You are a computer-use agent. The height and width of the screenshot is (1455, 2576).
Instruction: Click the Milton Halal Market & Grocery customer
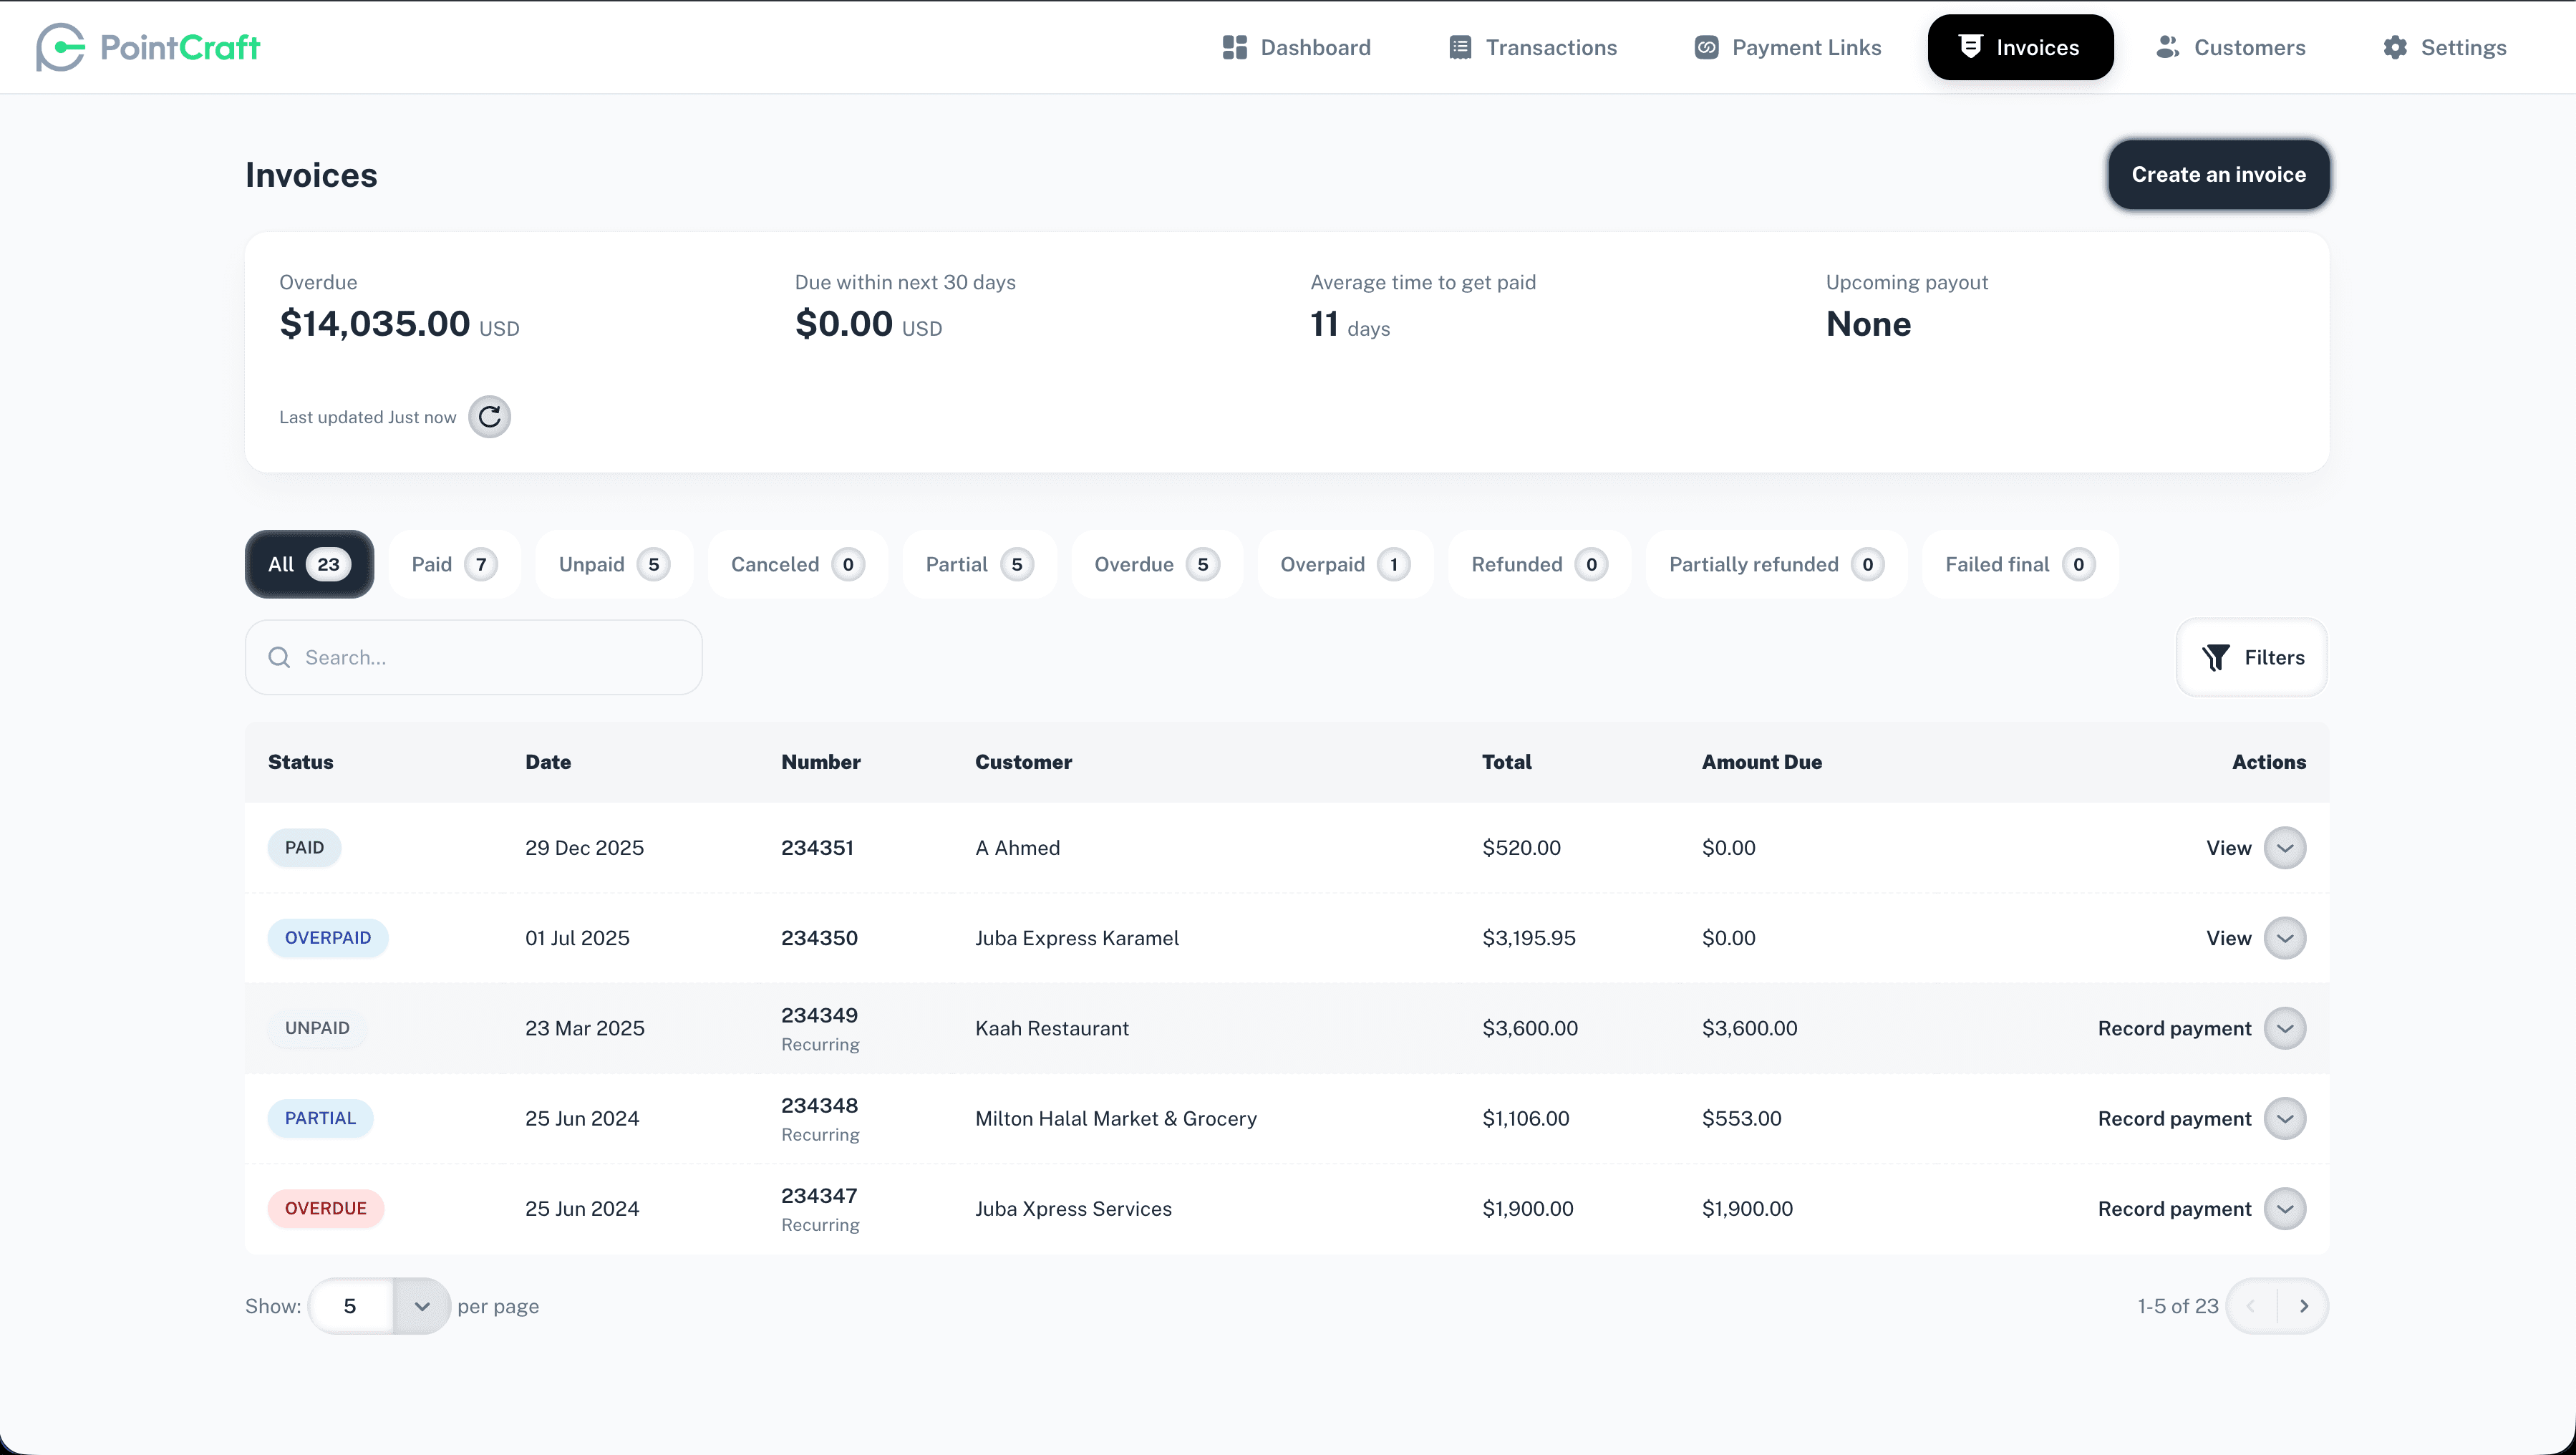click(x=1115, y=1118)
